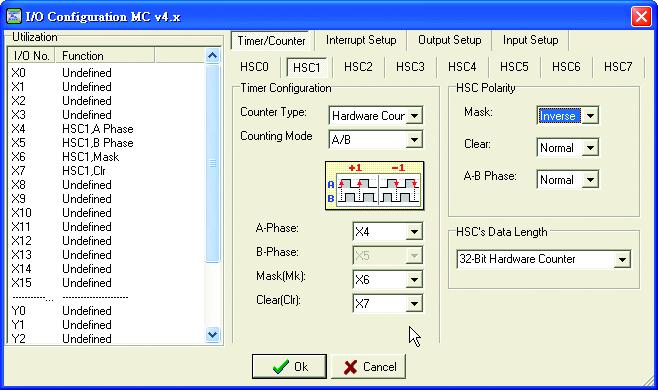
Task: Cancel using the red X button
Action: pos(368,366)
